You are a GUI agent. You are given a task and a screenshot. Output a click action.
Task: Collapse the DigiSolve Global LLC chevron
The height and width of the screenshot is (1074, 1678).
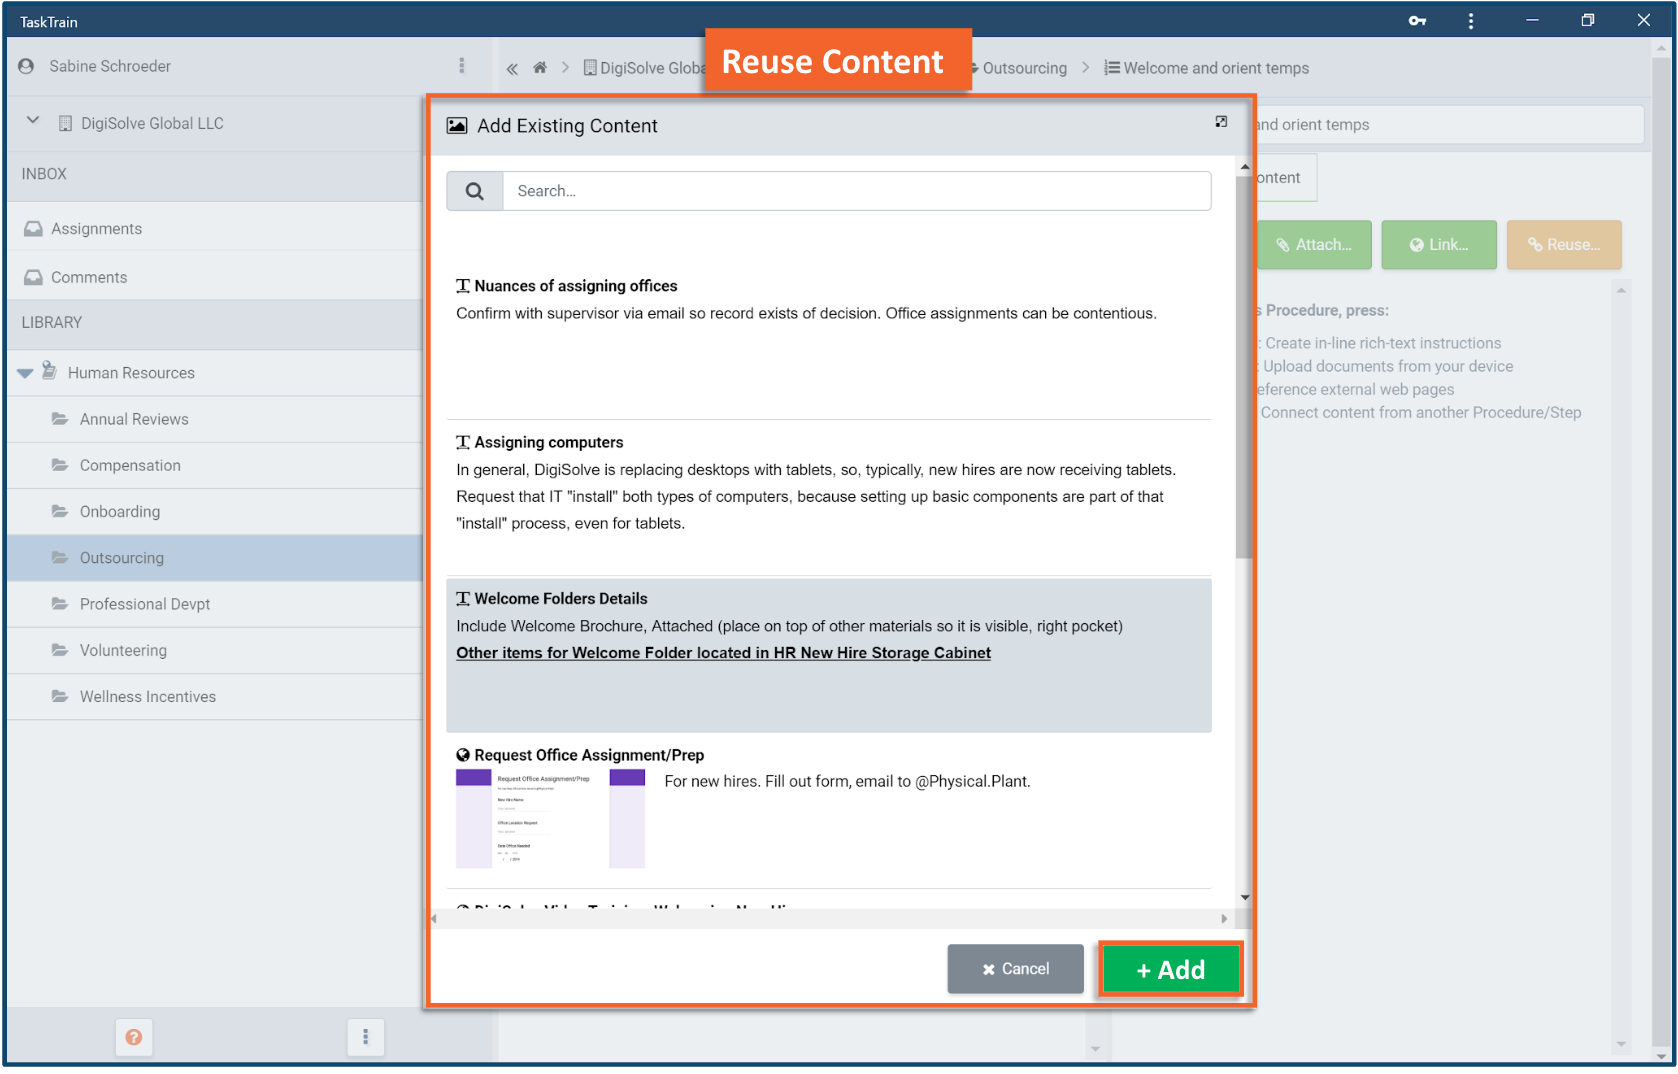click(x=33, y=121)
